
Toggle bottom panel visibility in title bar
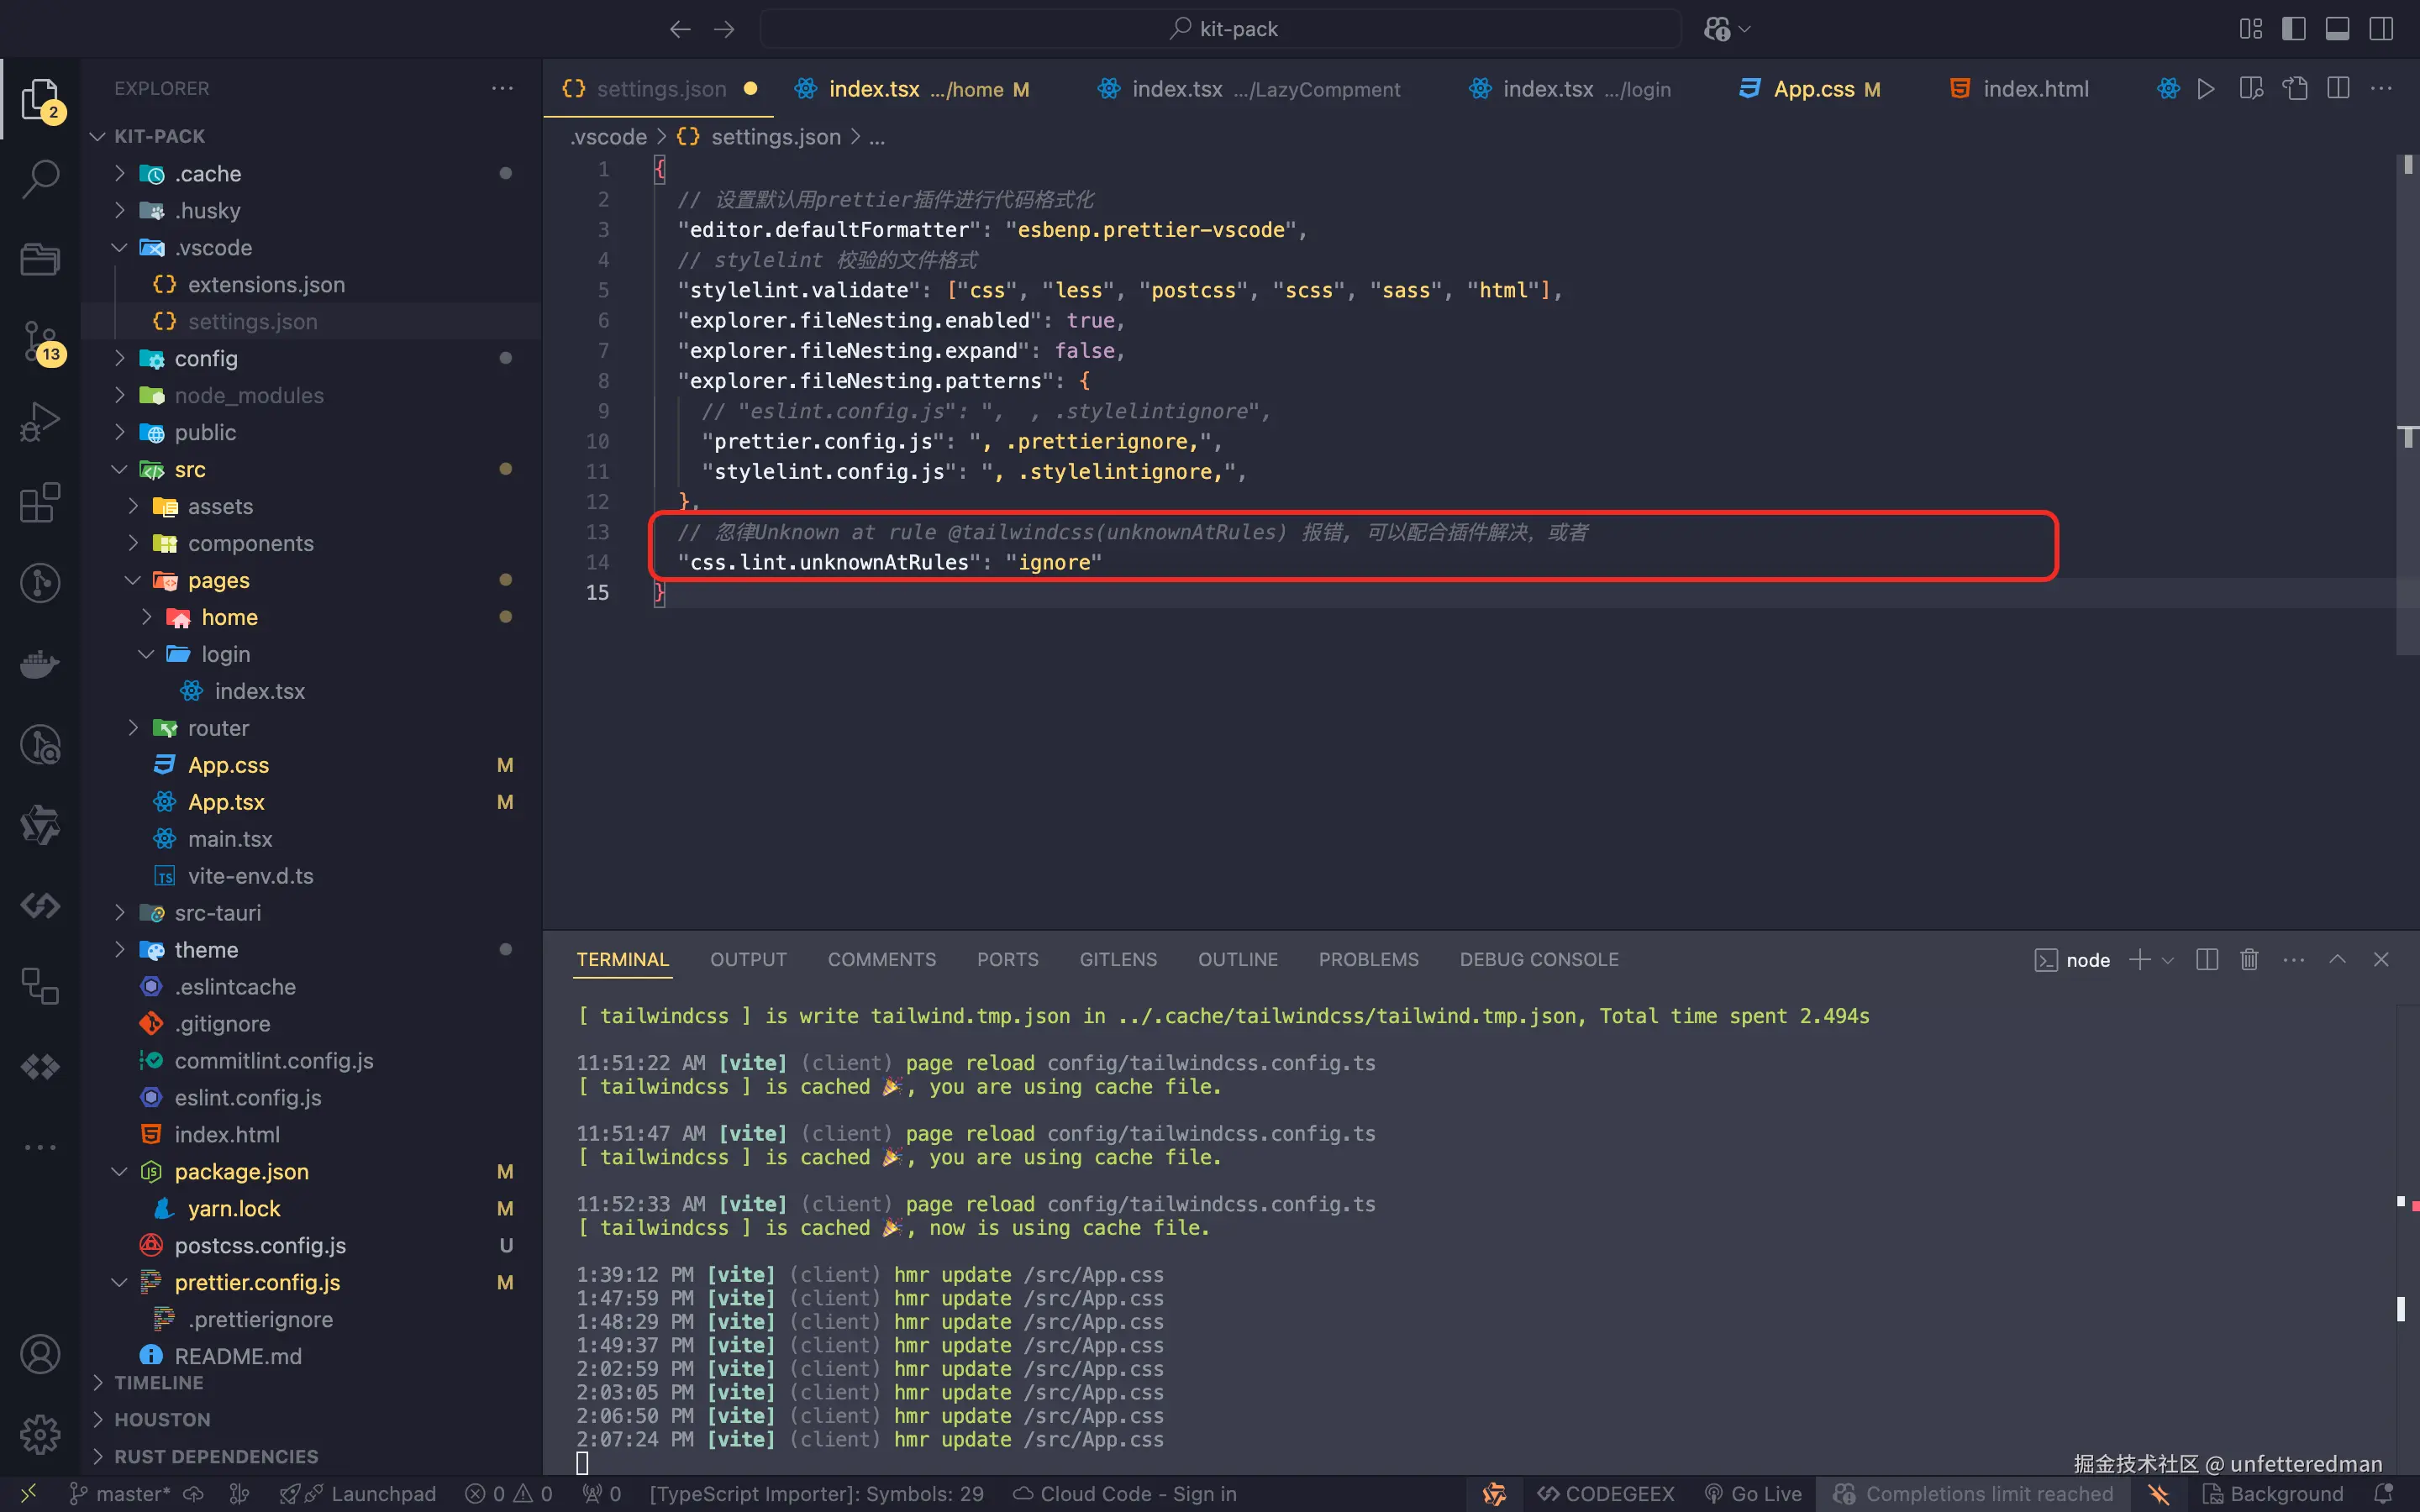[x=2337, y=29]
